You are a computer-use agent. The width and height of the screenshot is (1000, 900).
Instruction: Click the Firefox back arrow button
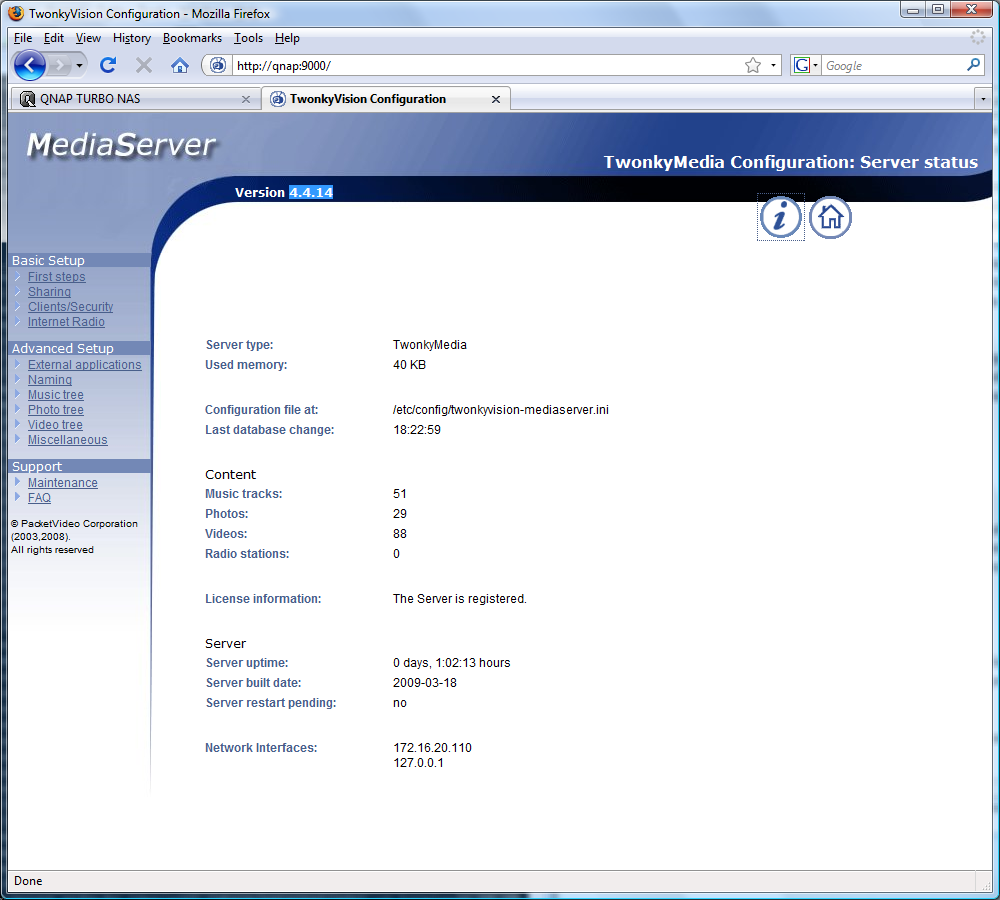click(x=29, y=65)
